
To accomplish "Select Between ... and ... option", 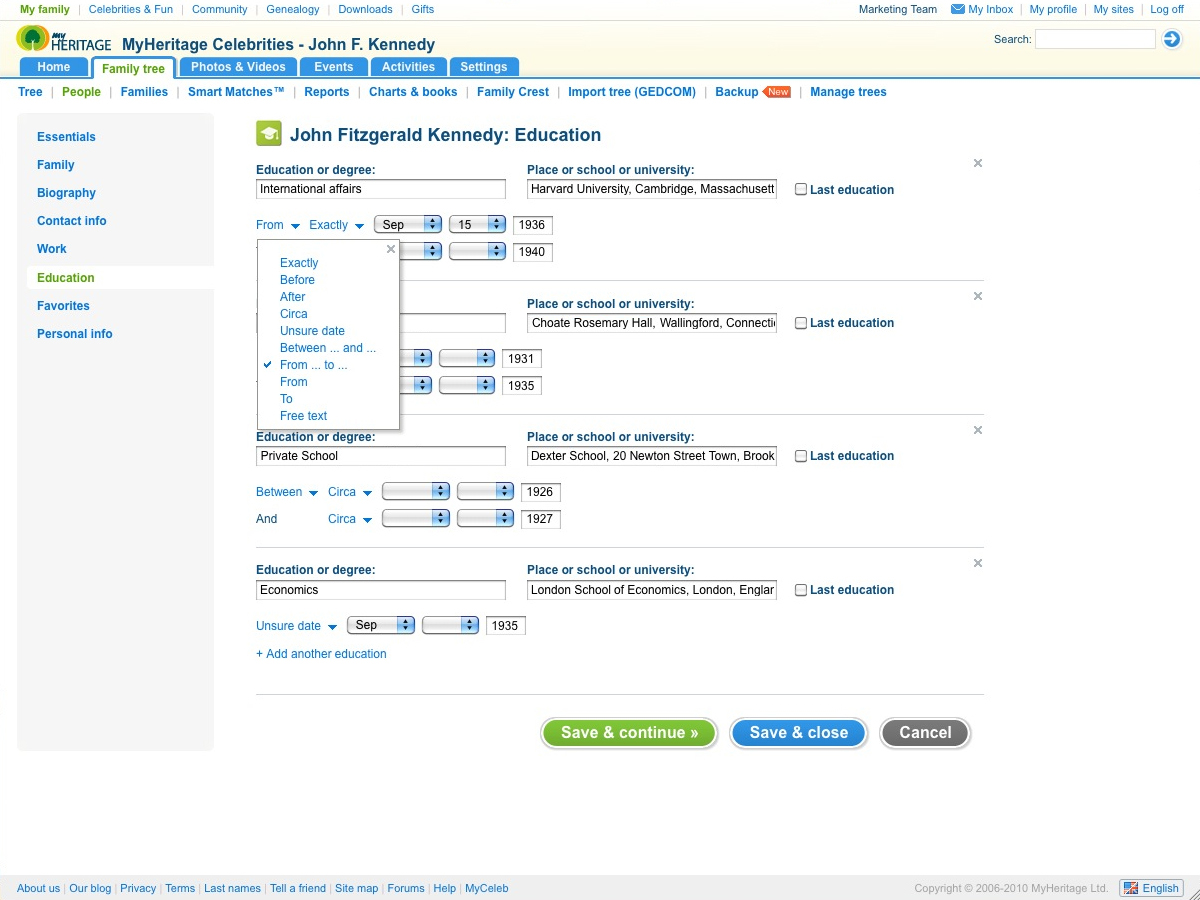I will point(328,348).
